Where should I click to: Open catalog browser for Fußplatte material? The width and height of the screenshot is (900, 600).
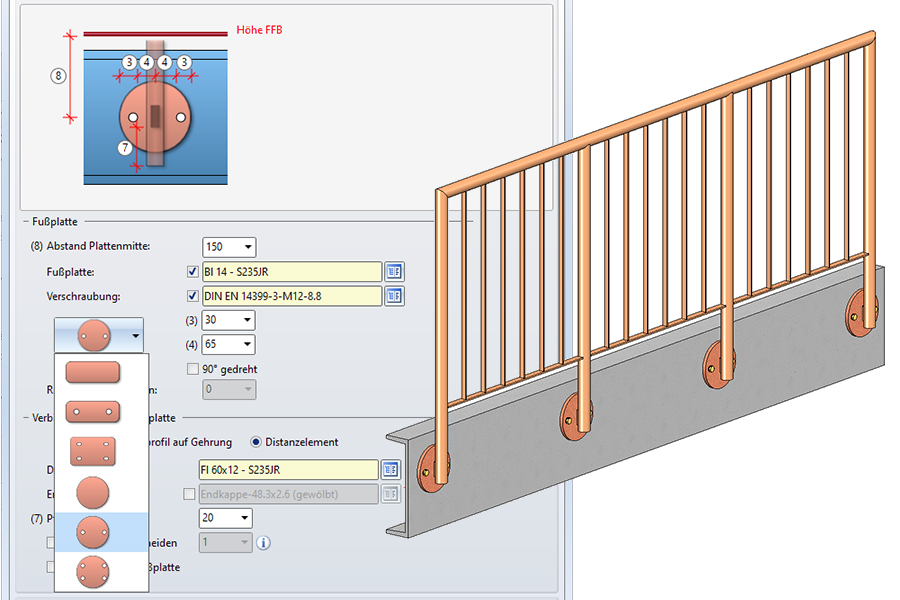click(394, 271)
